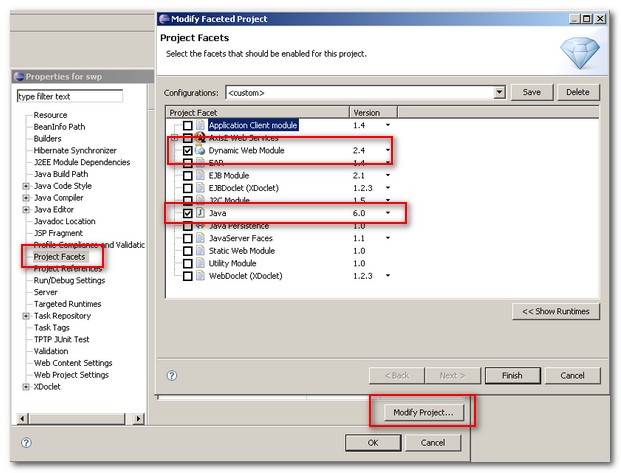Uncheck the Dynamic Web Module checkbox
Viewport: 621px width, 473px height.
[x=188, y=151]
